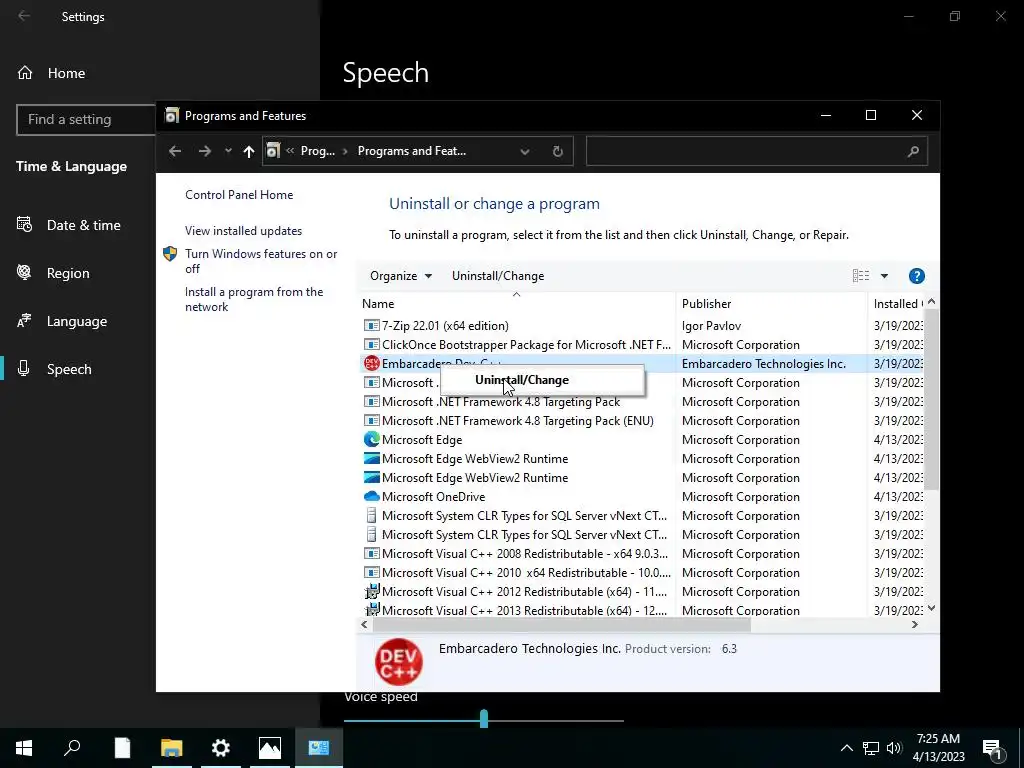Open the blank document taskbar icon

[x=122, y=748]
